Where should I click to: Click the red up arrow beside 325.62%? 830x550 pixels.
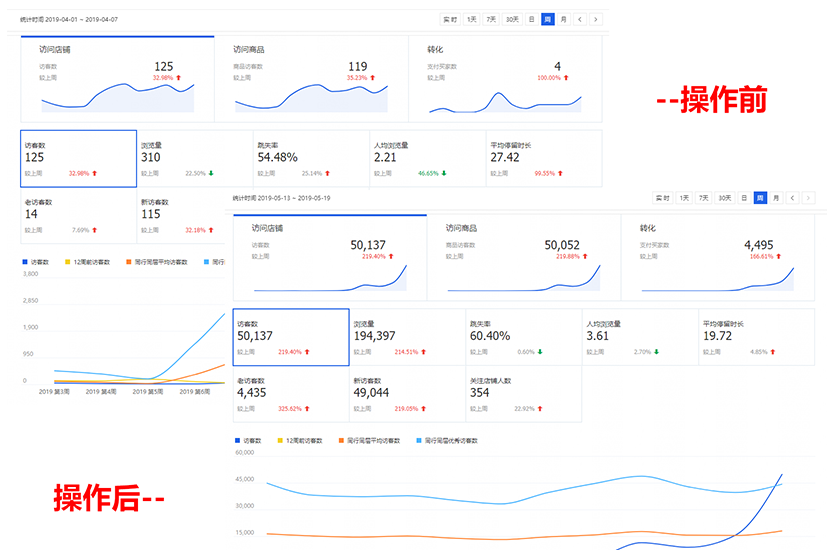pos(308,408)
